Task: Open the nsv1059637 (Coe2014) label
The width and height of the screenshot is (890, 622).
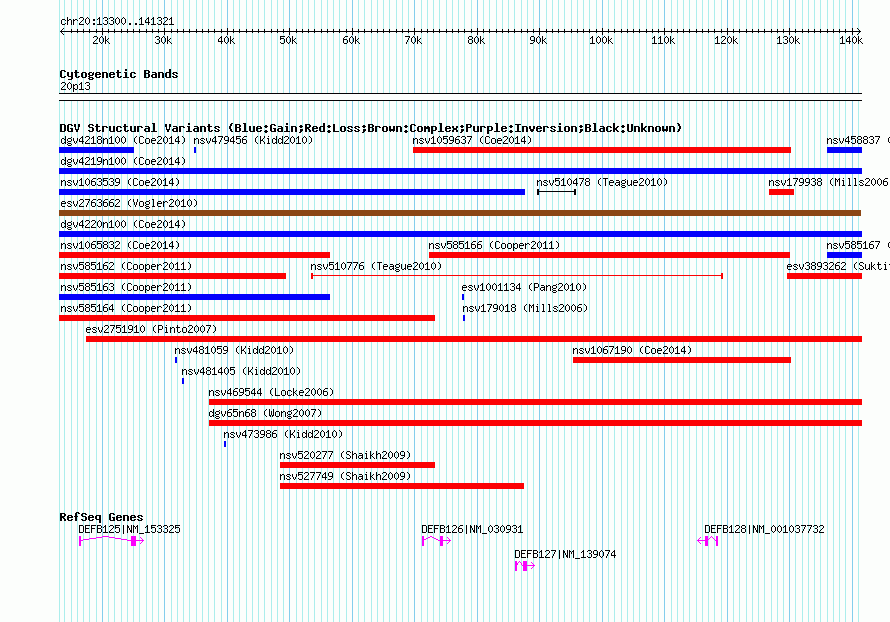Action: pyautogui.click(x=472, y=140)
